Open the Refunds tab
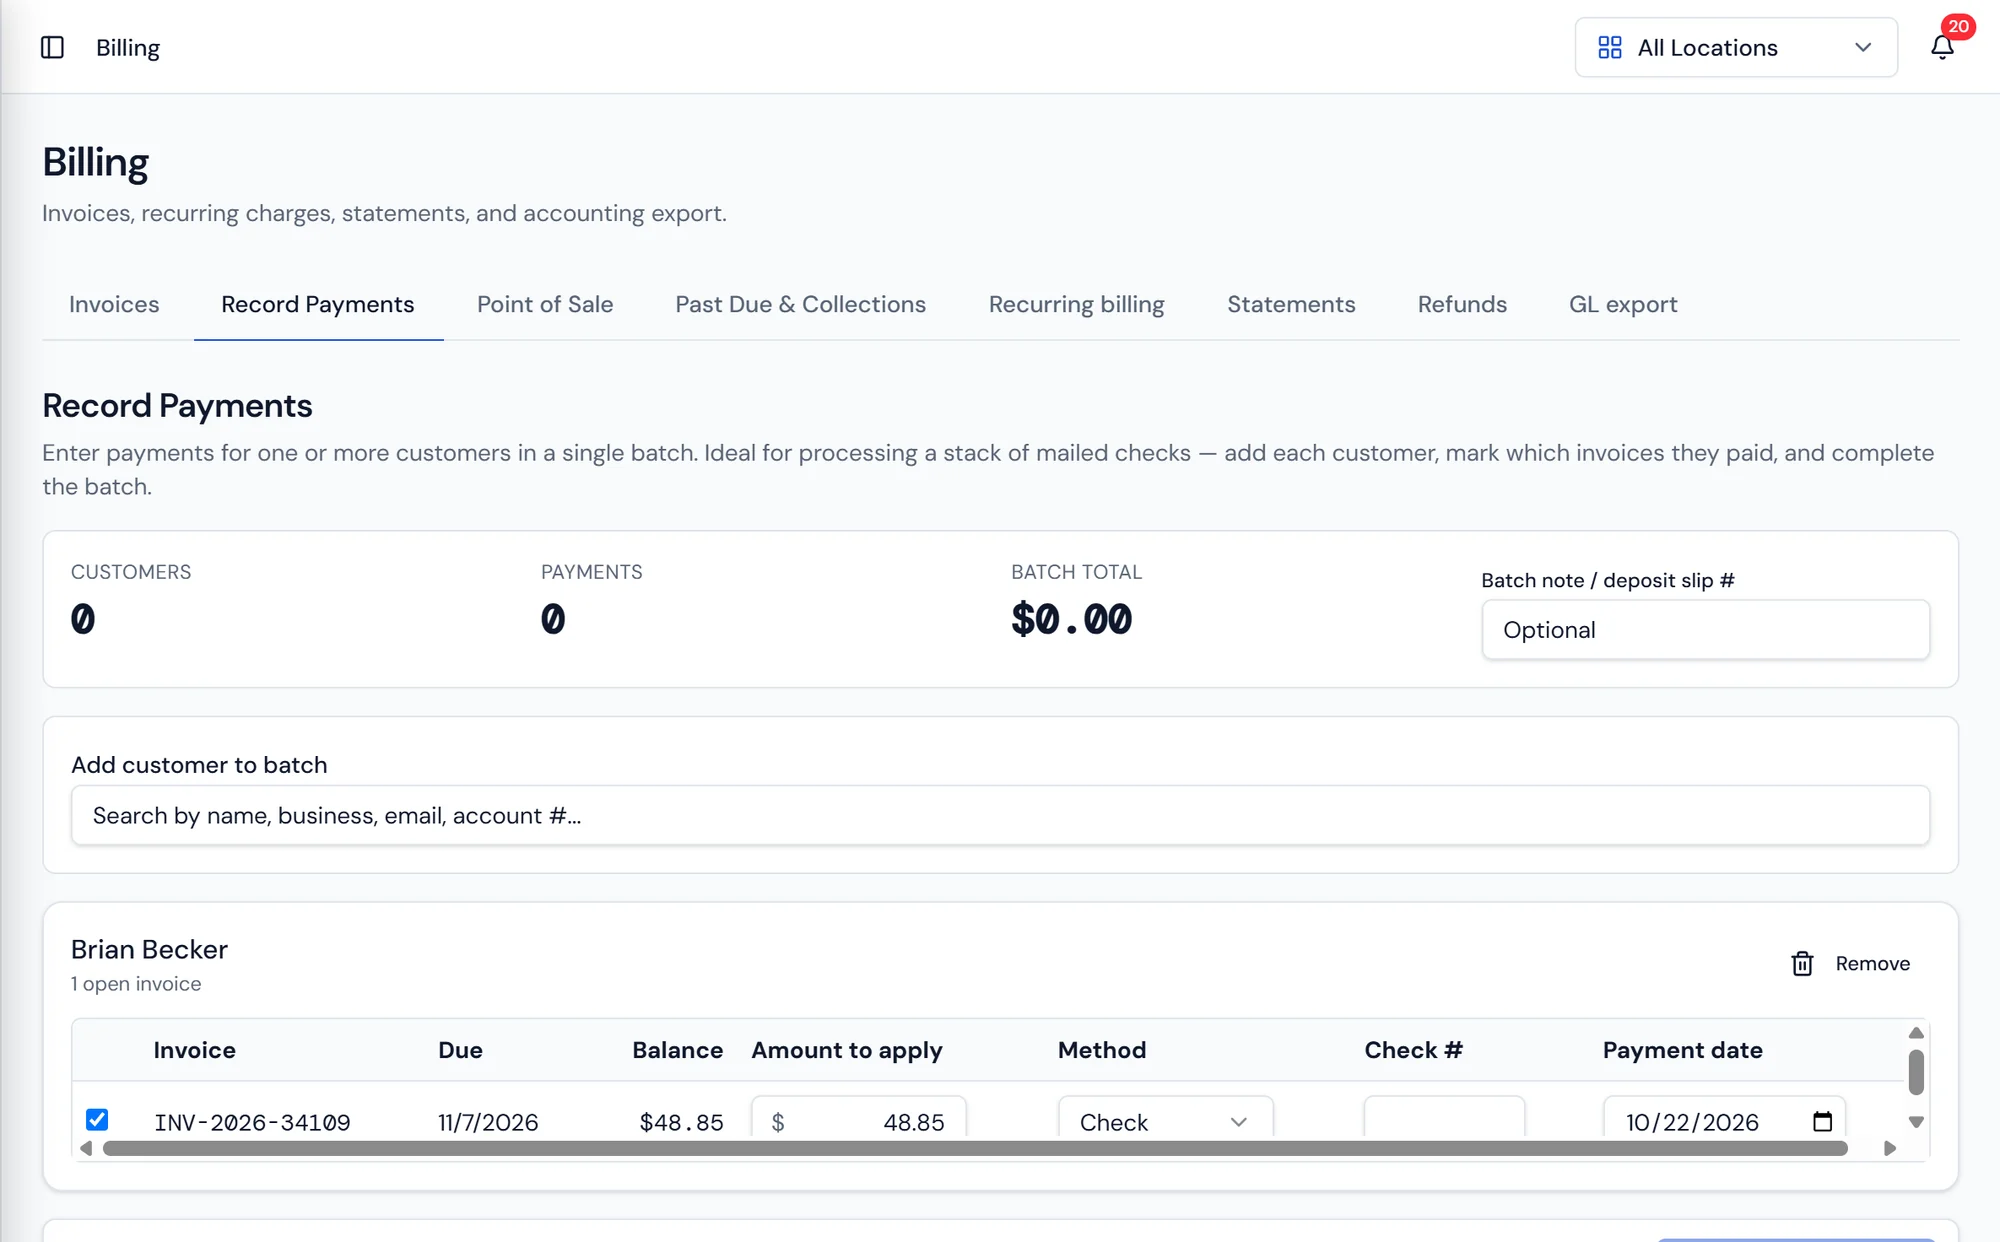The height and width of the screenshot is (1242, 2000). tap(1462, 304)
